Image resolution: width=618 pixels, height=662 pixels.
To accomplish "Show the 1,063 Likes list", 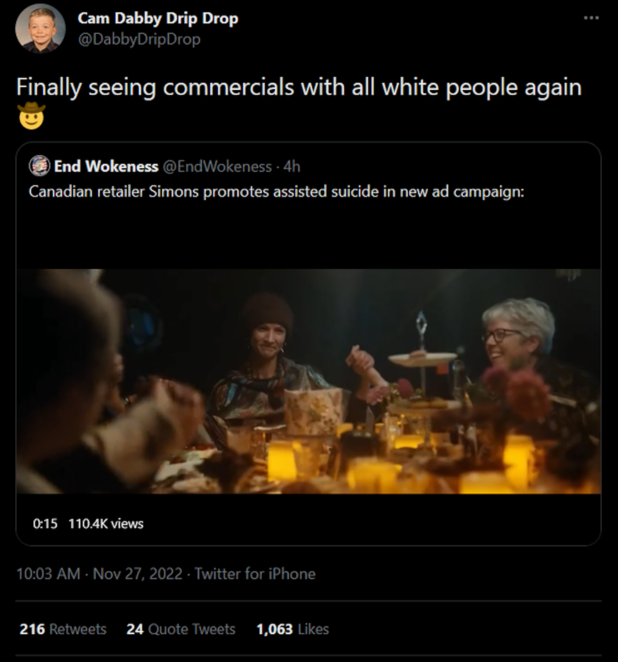I will [293, 629].
